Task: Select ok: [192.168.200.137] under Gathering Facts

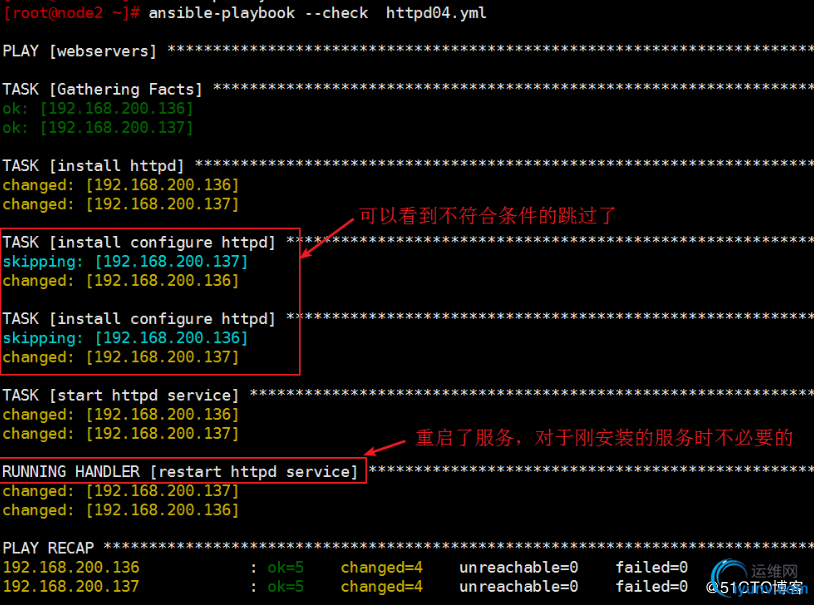Action: coord(98,128)
